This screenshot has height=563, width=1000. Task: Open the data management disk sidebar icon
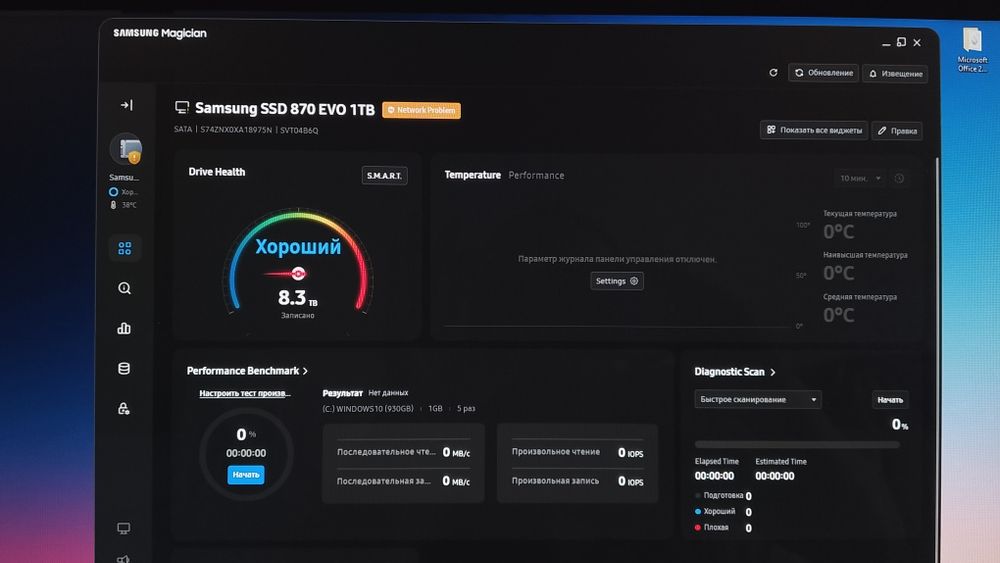point(124,369)
